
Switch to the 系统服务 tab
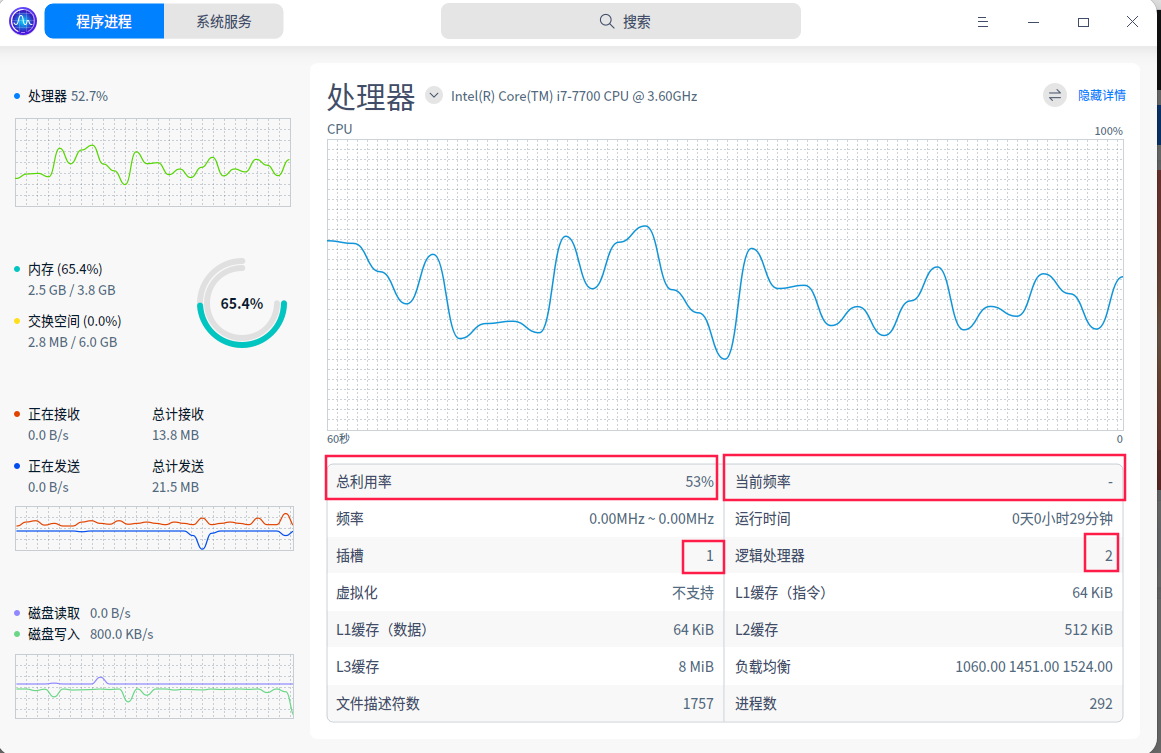tap(222, 21)
